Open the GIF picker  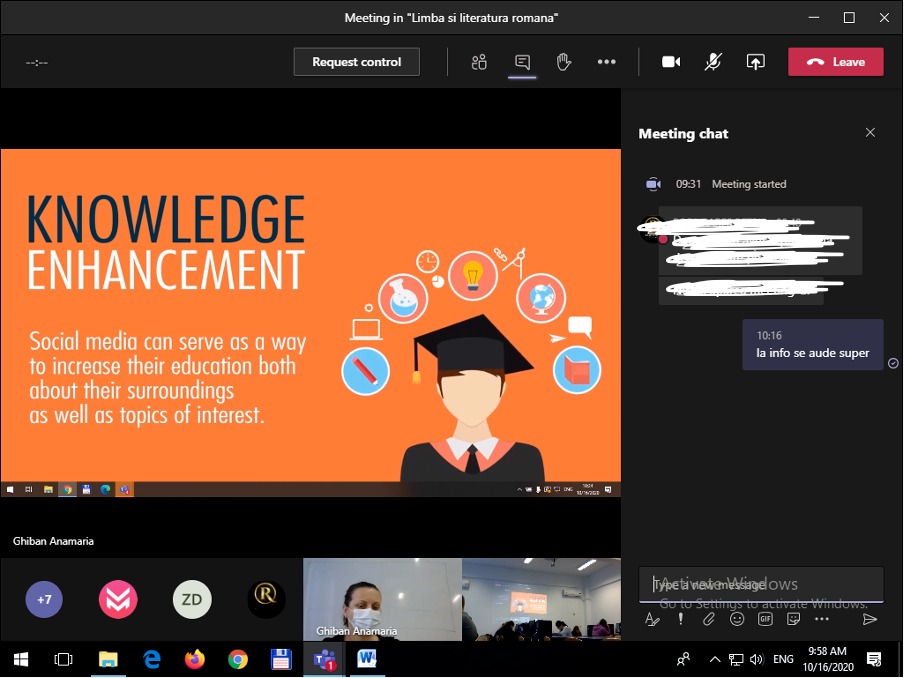coord(765,619)
